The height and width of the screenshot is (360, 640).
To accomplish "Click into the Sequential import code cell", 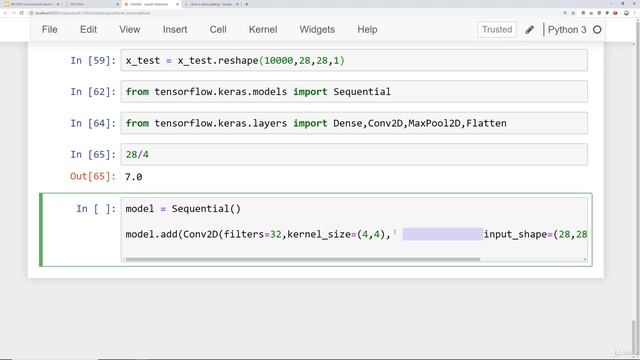I will click(354, 91).
